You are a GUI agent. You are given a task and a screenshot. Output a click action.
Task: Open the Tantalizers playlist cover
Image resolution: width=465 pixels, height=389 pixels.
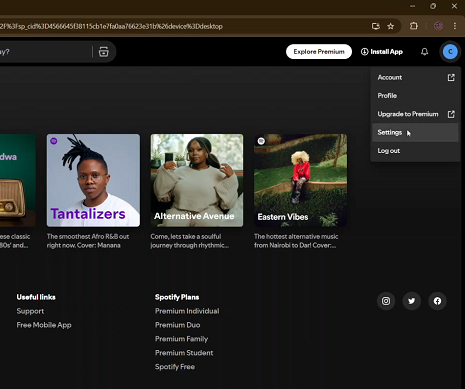coord(93,180)
